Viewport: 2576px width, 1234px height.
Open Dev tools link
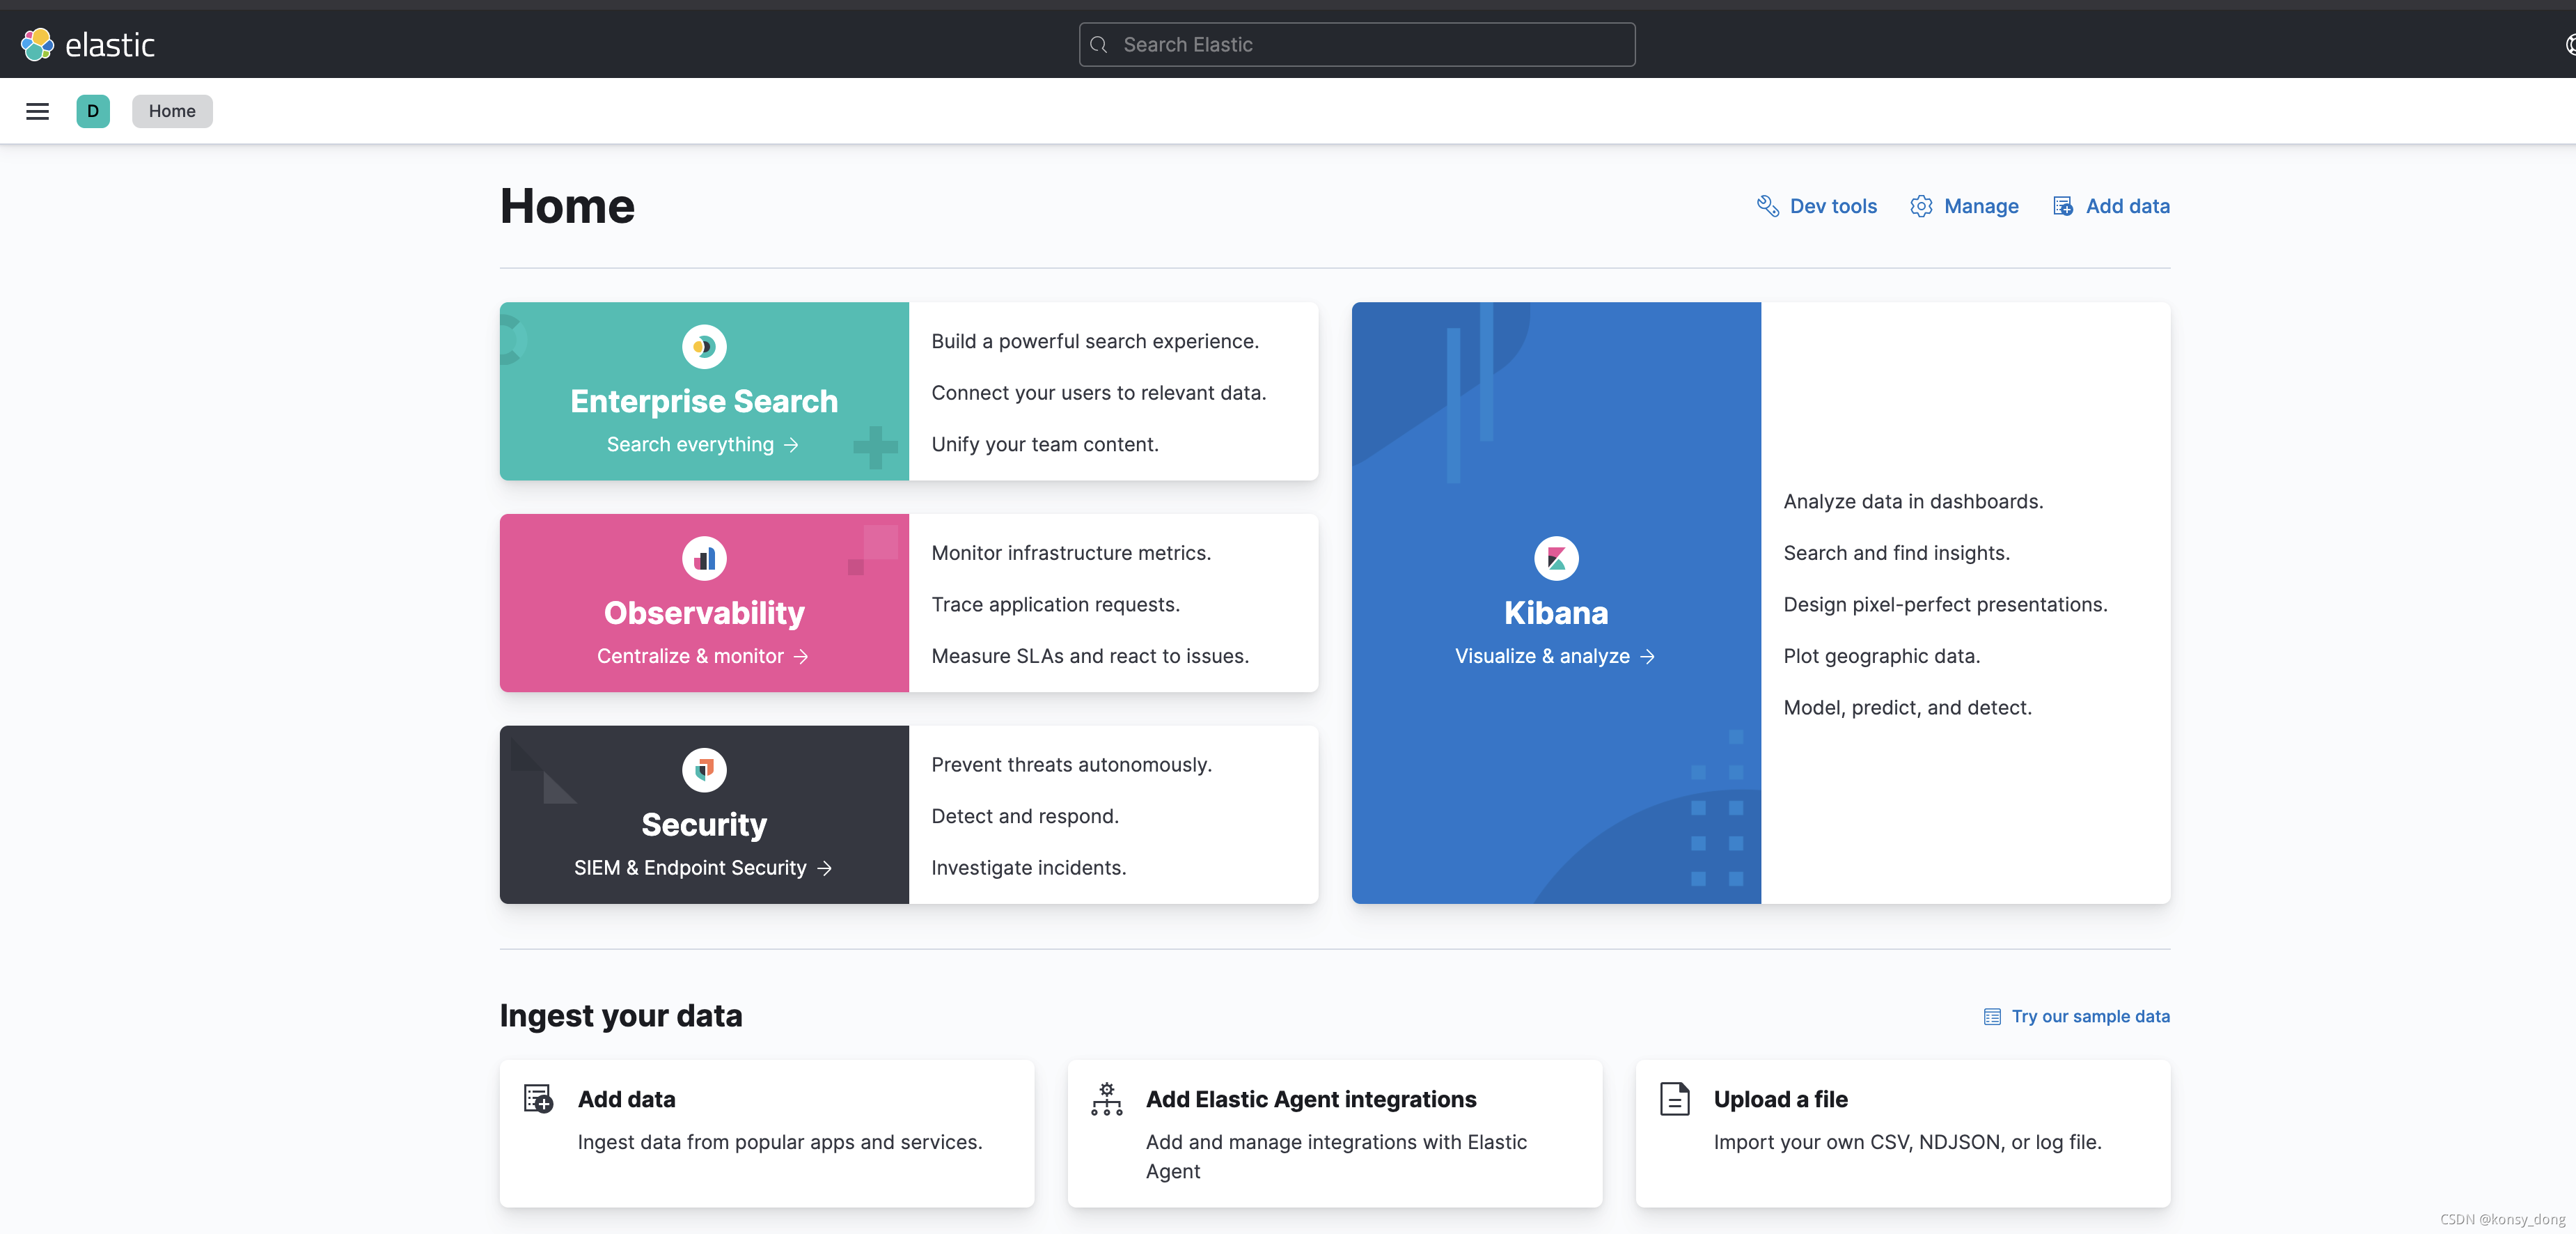click(x=1833, y=206)
